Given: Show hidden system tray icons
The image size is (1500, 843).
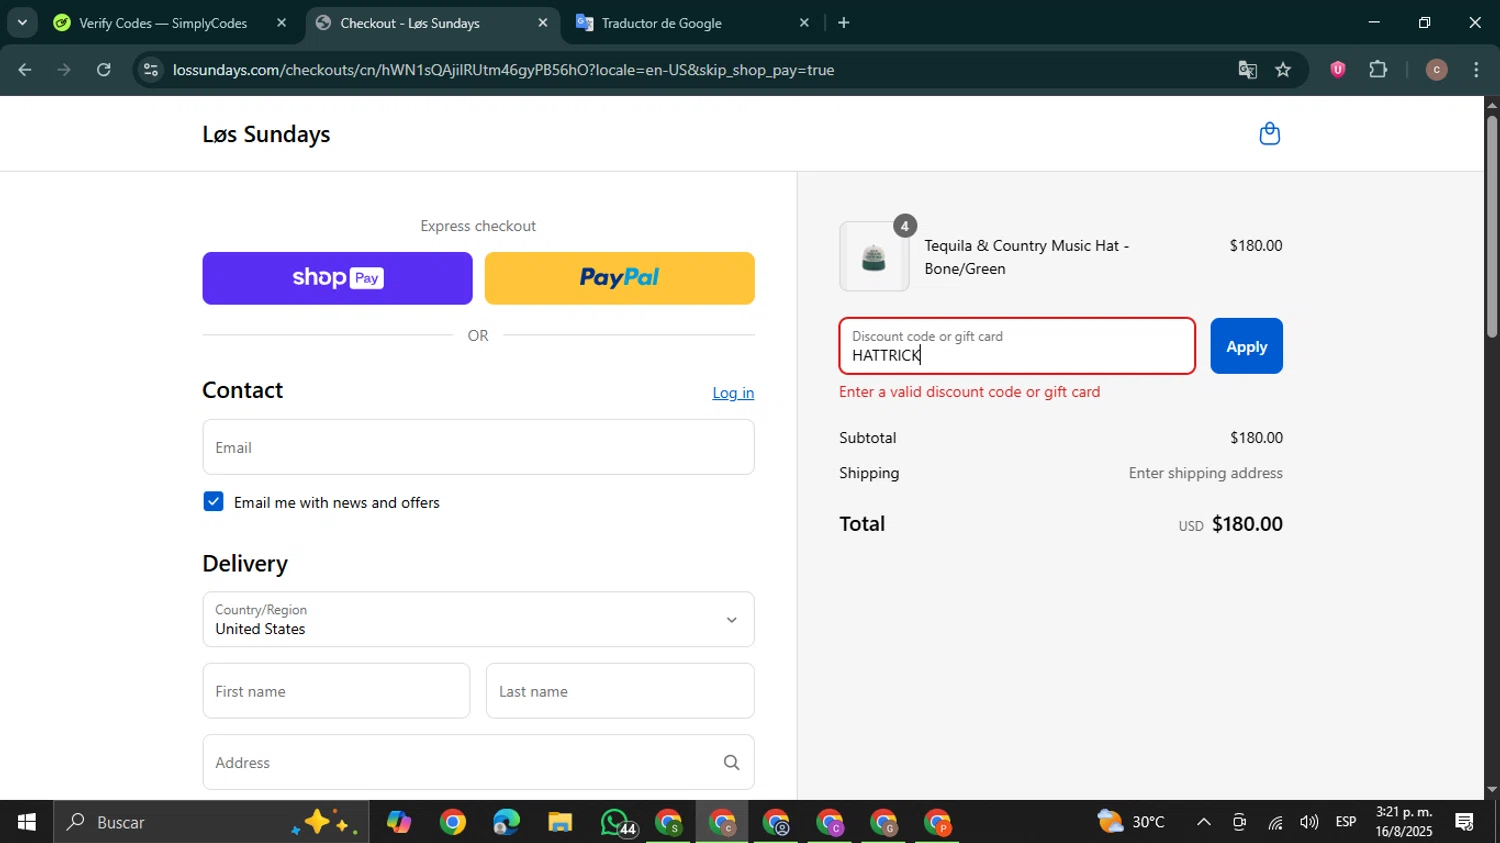Looking at the screenshot, I should [1204, 822].
